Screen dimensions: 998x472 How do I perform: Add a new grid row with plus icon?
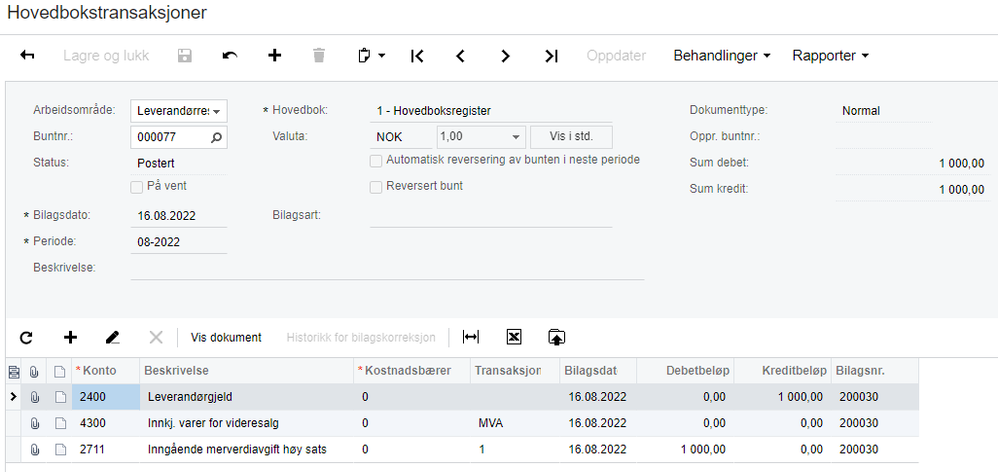(71, 337)
